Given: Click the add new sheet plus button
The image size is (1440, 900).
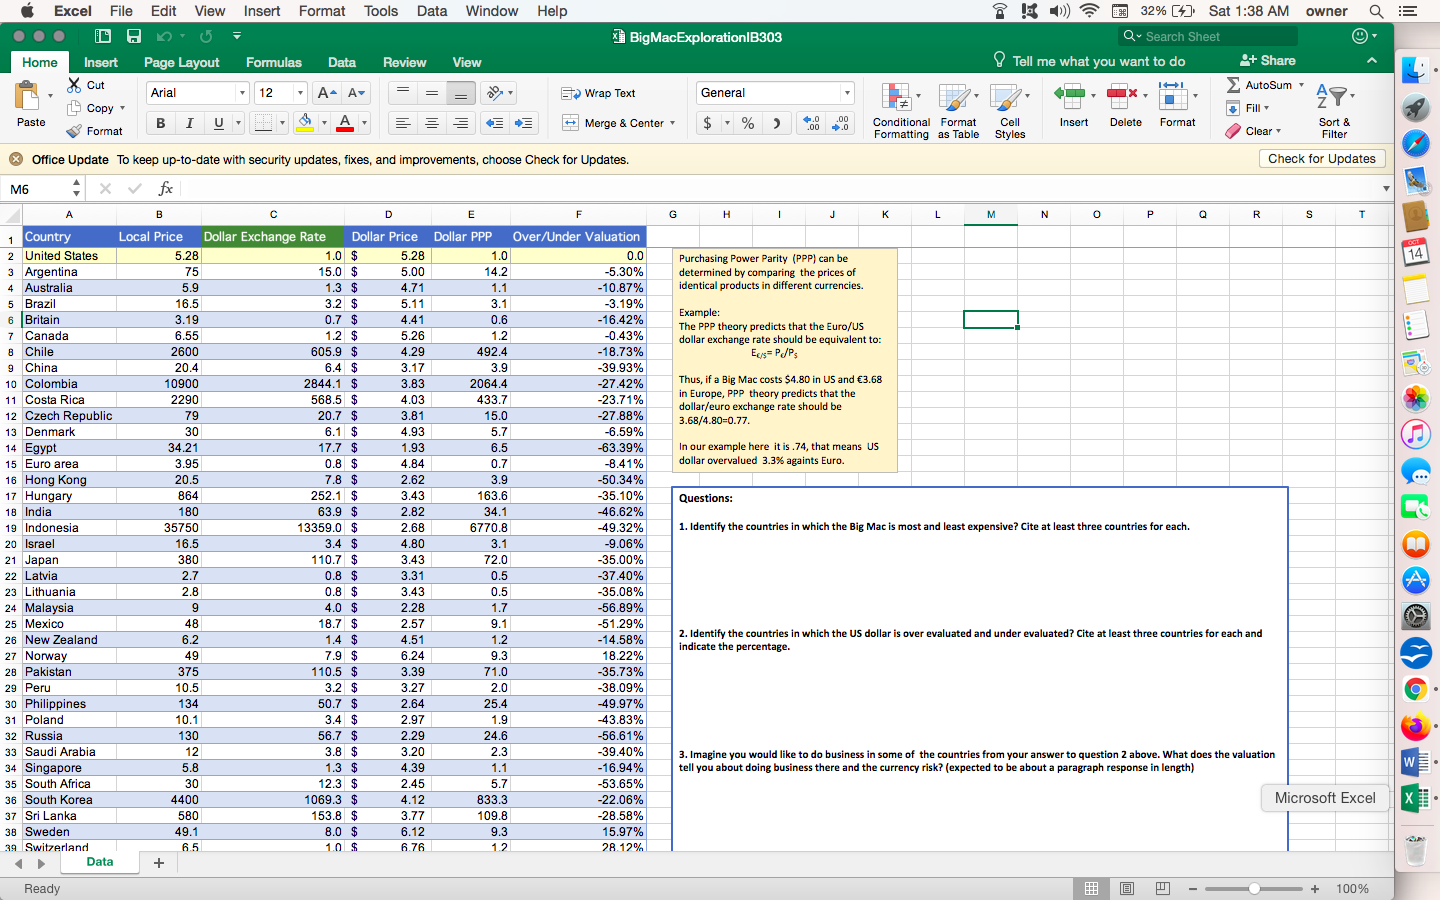Looking at the screenshot, I should tap(158, 862).
